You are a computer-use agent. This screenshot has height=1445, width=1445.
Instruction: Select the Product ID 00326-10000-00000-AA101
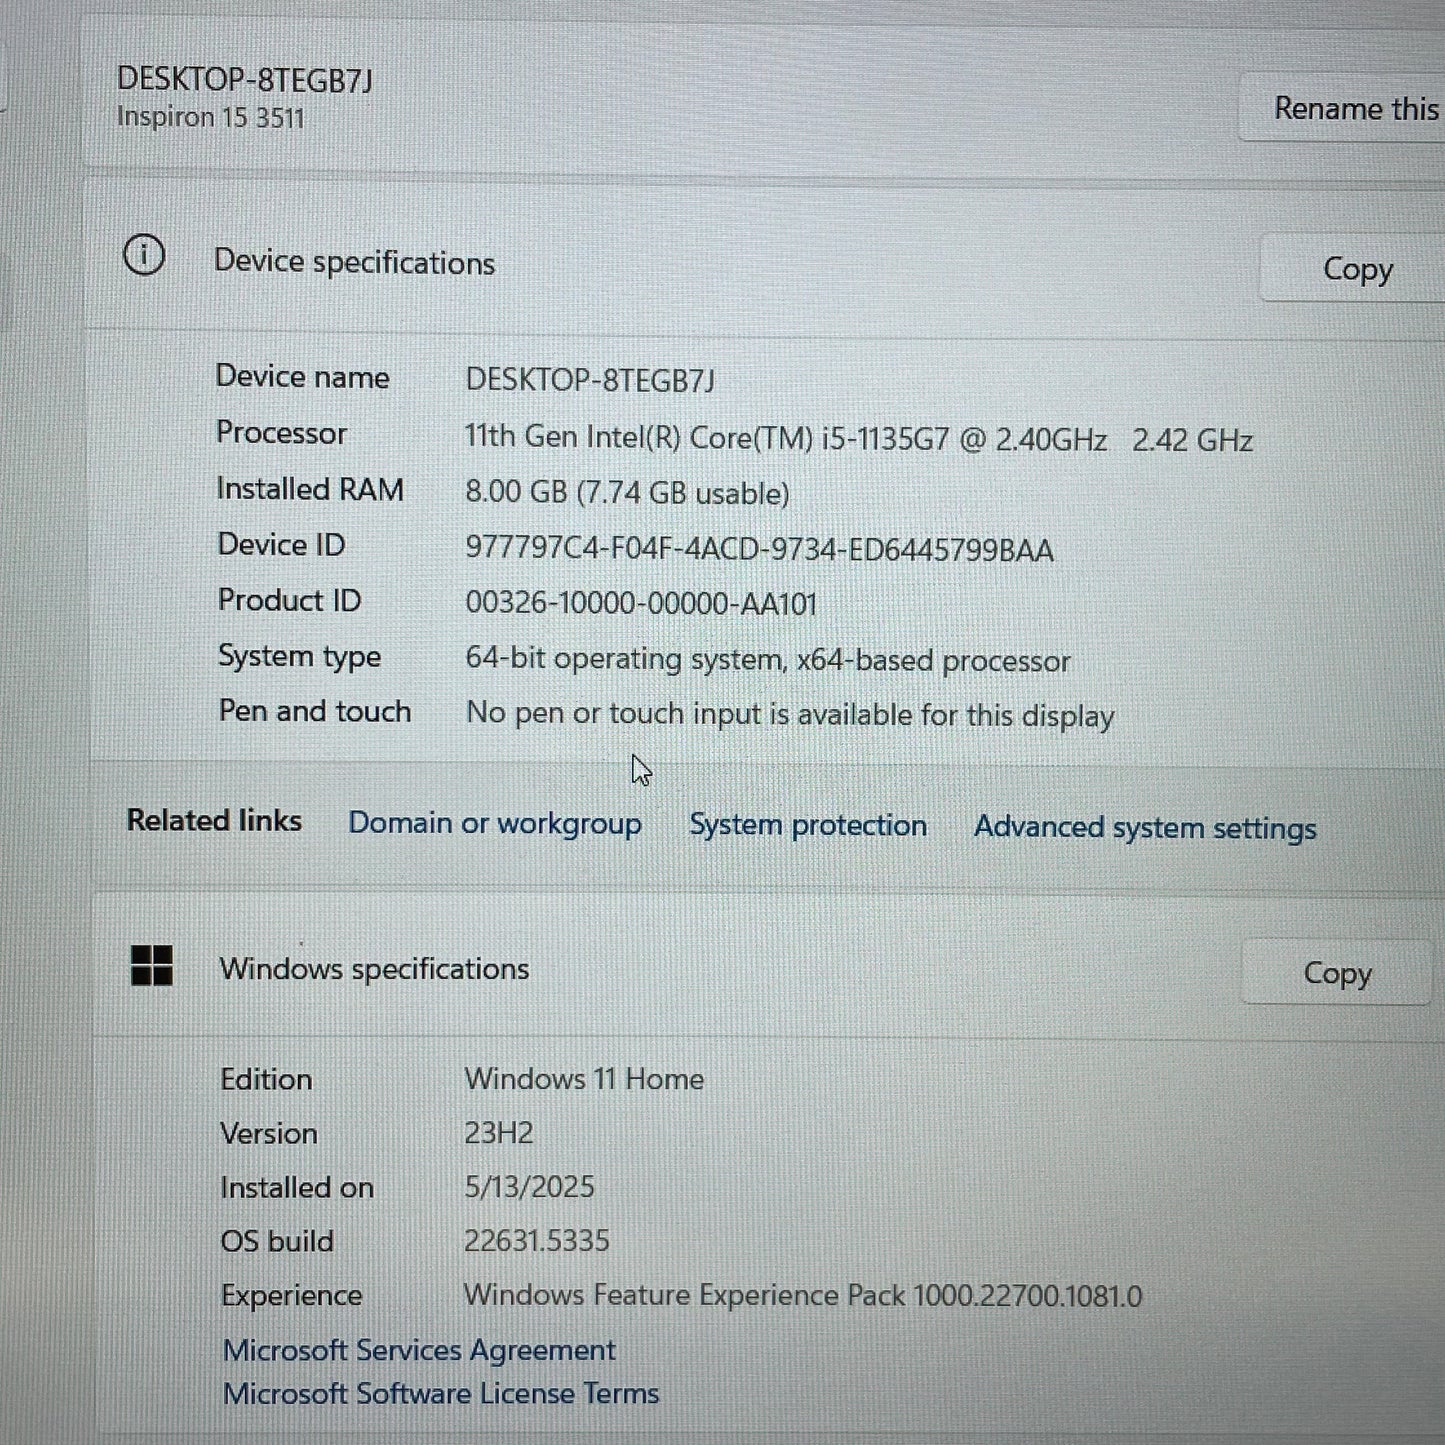point(641,603)
